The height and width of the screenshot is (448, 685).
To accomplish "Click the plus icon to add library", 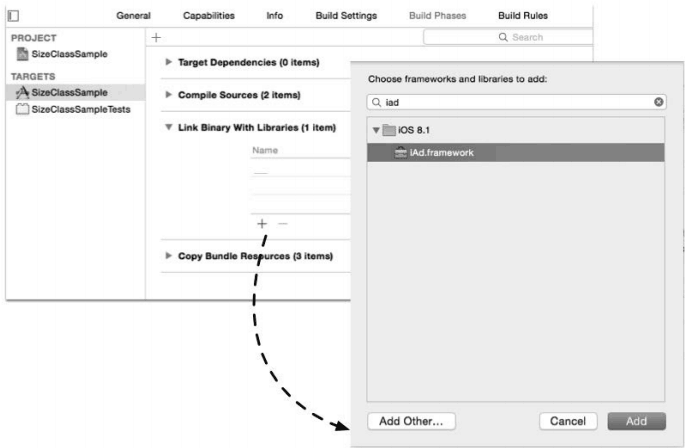I will click(262, 224).
